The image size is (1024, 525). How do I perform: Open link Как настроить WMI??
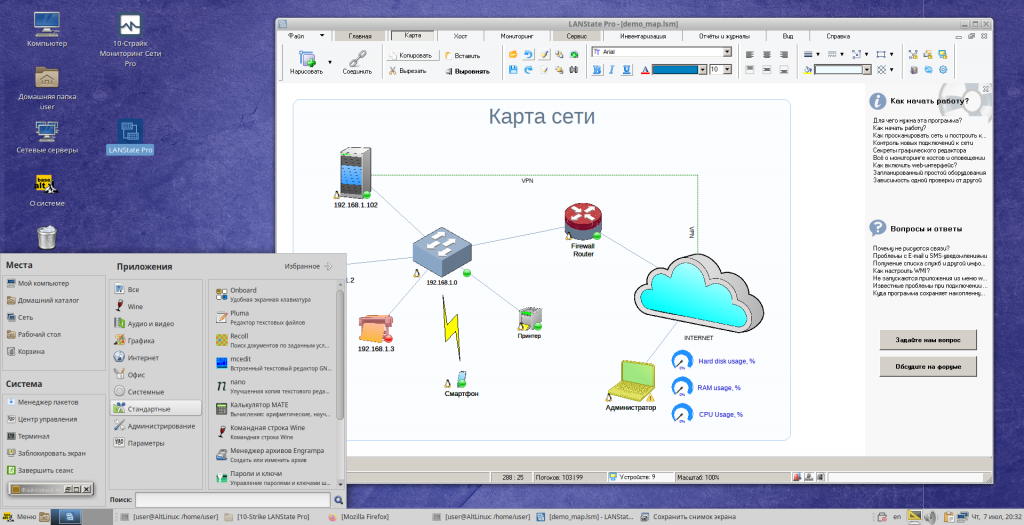point(901,270)
